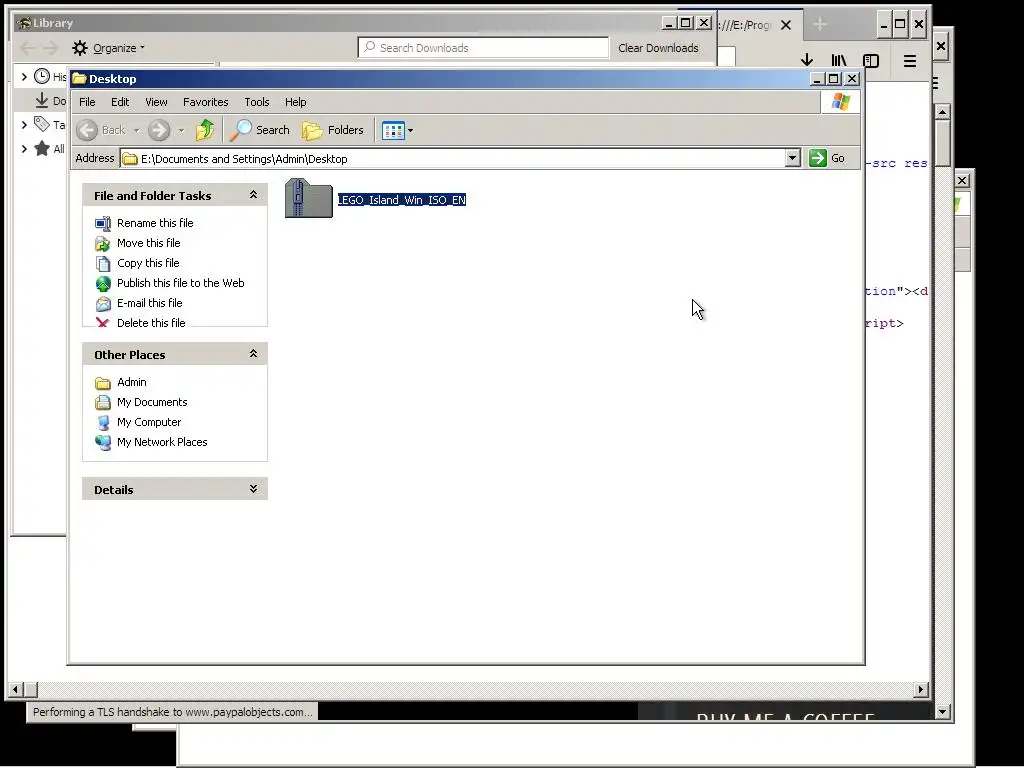The width and height of the screenshot is (1024, 768).
Task: Expand the Details panel
Action: 253,489
